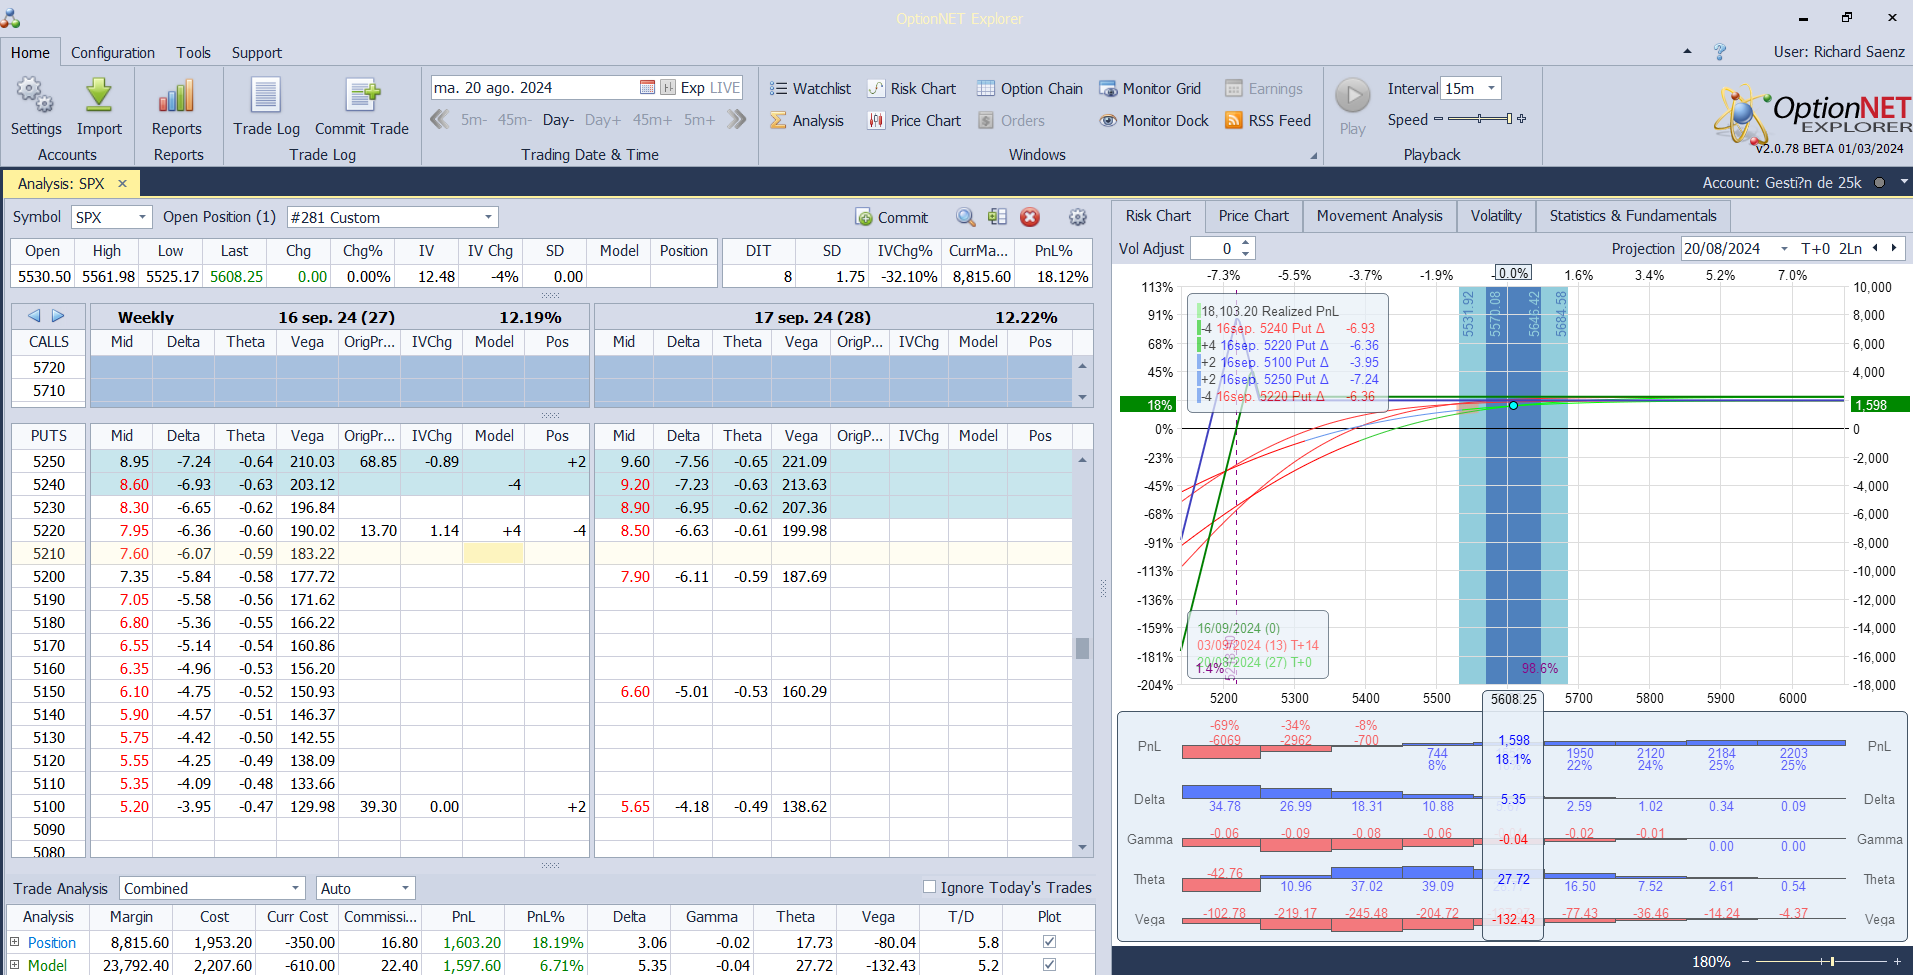Toggle Ignore Today's Trades checkbox
1913x975 pixels.
(x=929, y=887)
